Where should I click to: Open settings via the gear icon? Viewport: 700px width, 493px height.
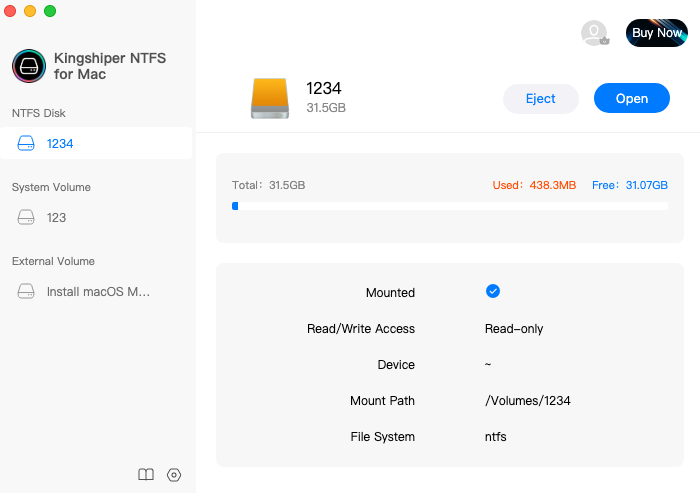(x=174, y=475)
